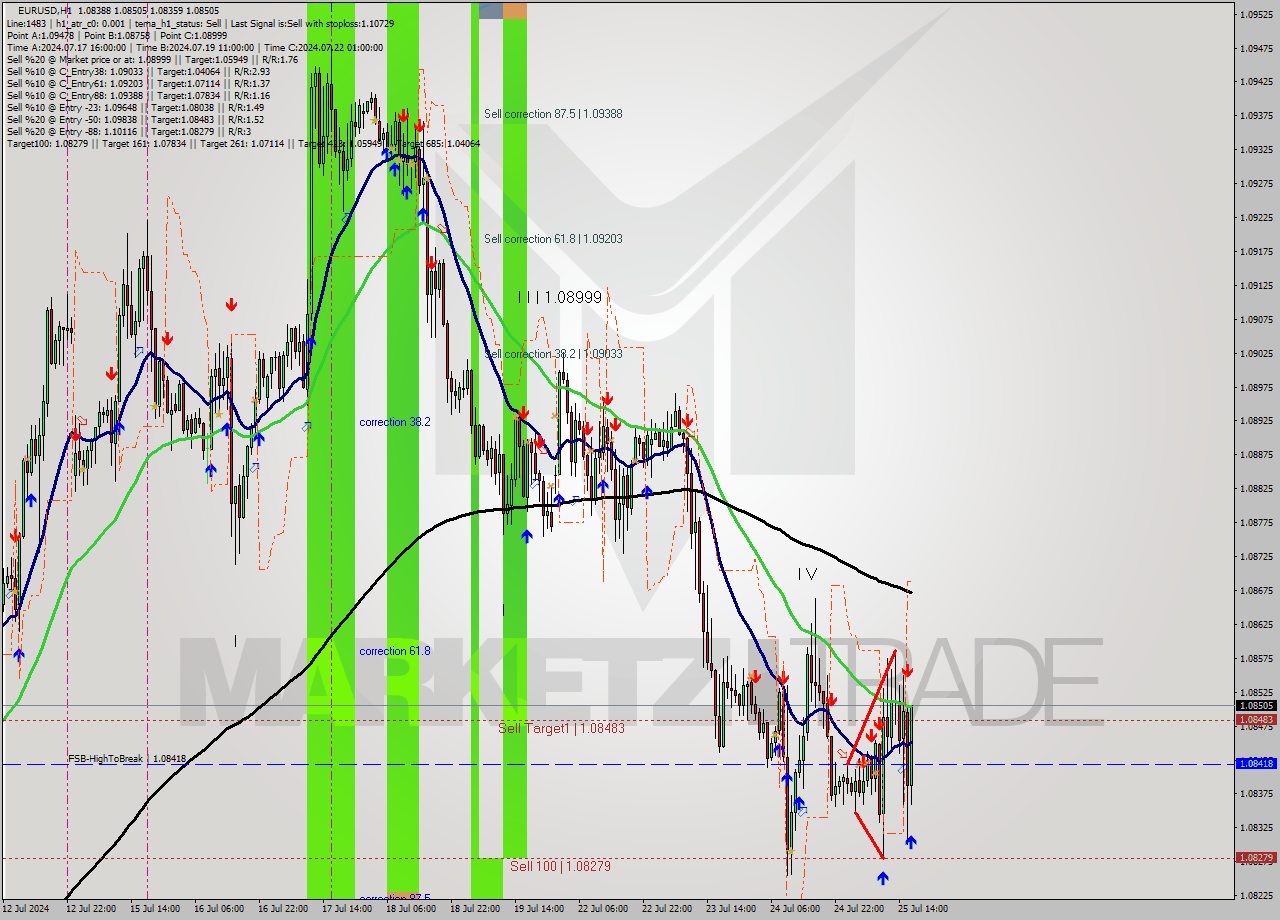The width and height of the screenshot is (1280, 920).
Task: Click the 'I V' wave label
Action: (807, 574)
